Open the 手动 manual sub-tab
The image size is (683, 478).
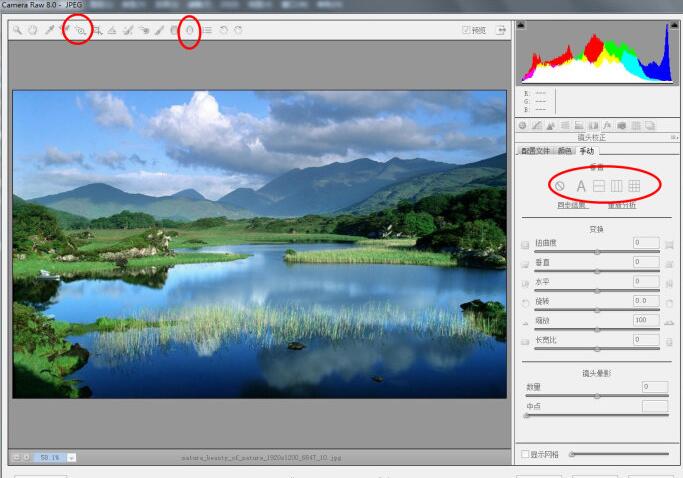pyautogui.click(x=587, y=151)
